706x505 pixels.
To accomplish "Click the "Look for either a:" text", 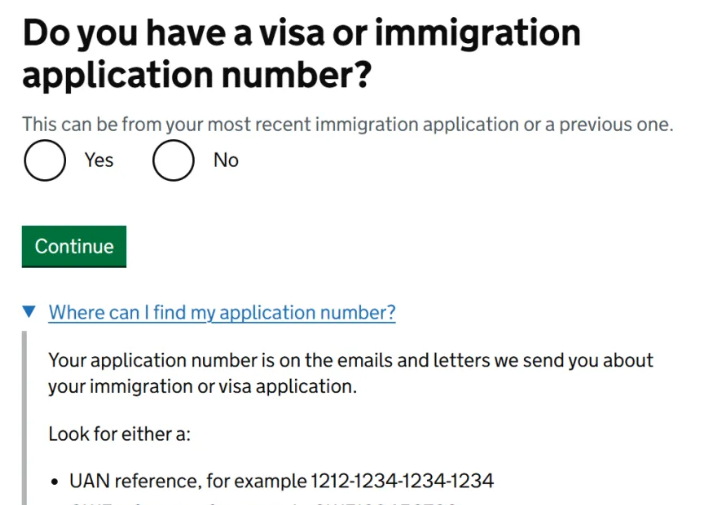I will click(119, 435).
